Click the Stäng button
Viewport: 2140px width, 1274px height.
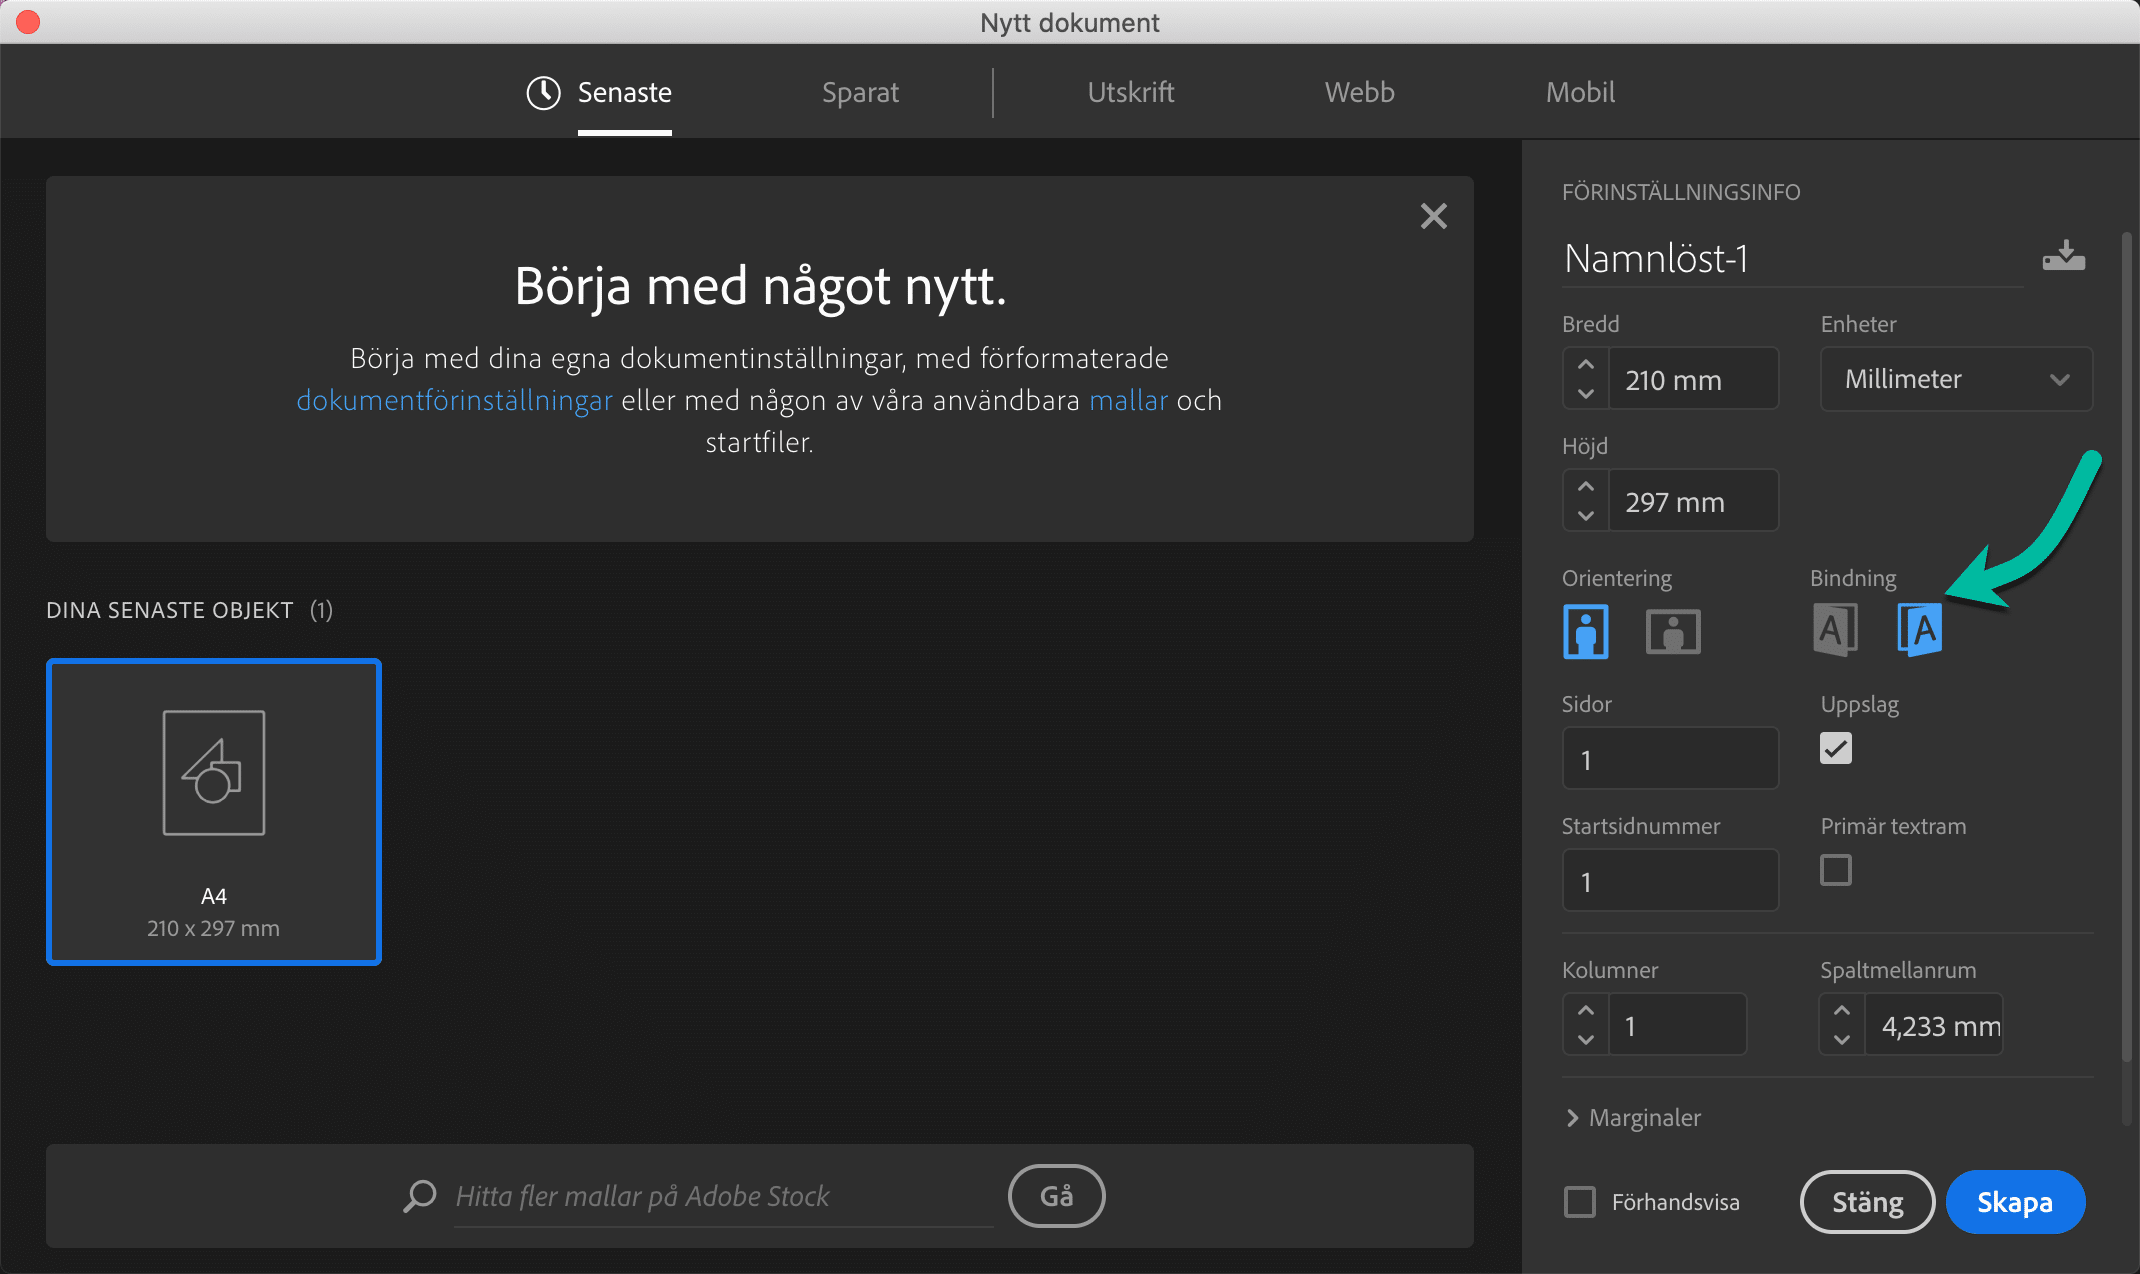[x=1867, y=1202]
